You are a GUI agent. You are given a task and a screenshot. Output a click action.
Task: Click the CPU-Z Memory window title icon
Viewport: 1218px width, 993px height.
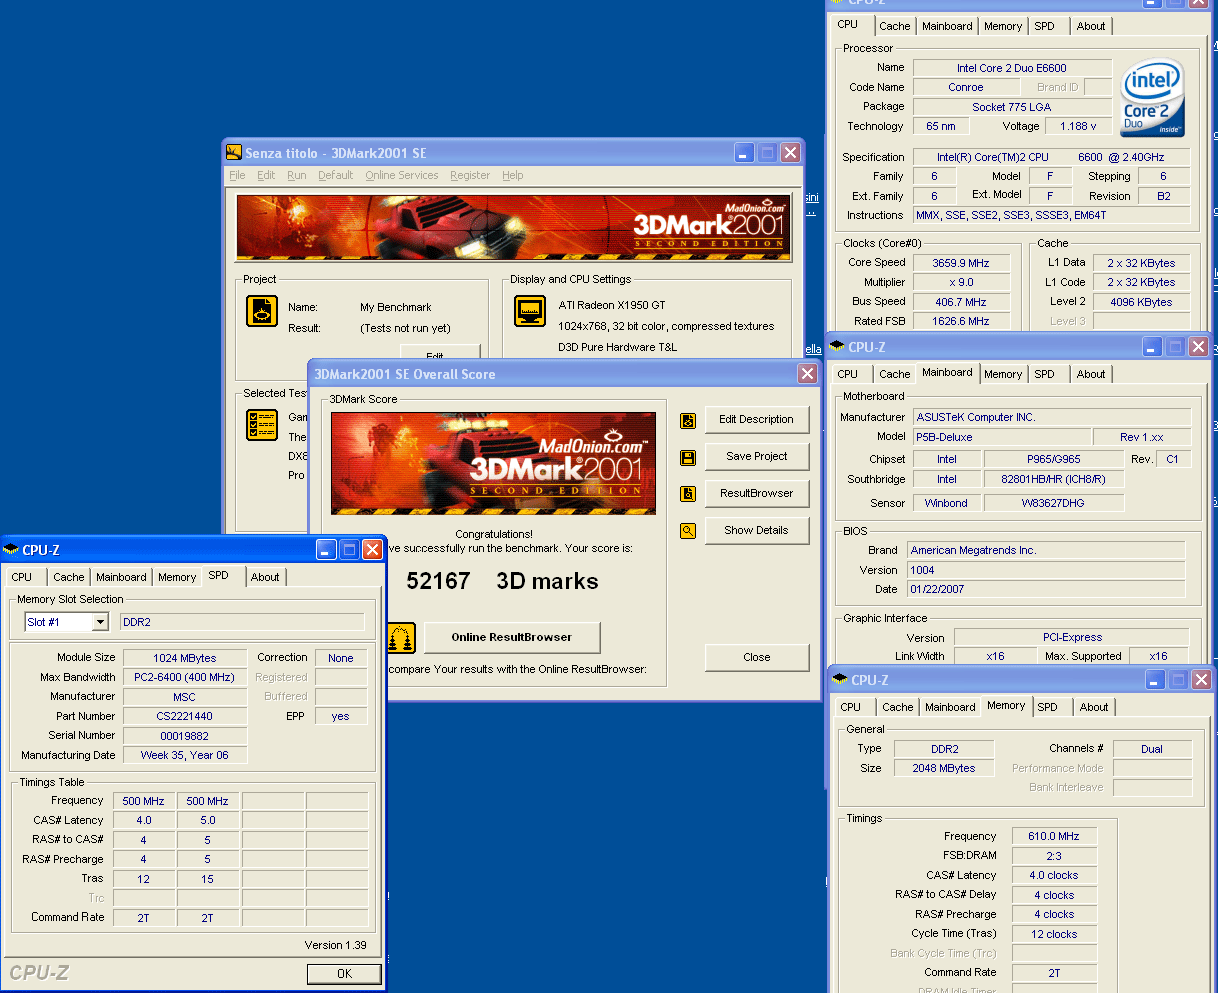tap(840, 679)
